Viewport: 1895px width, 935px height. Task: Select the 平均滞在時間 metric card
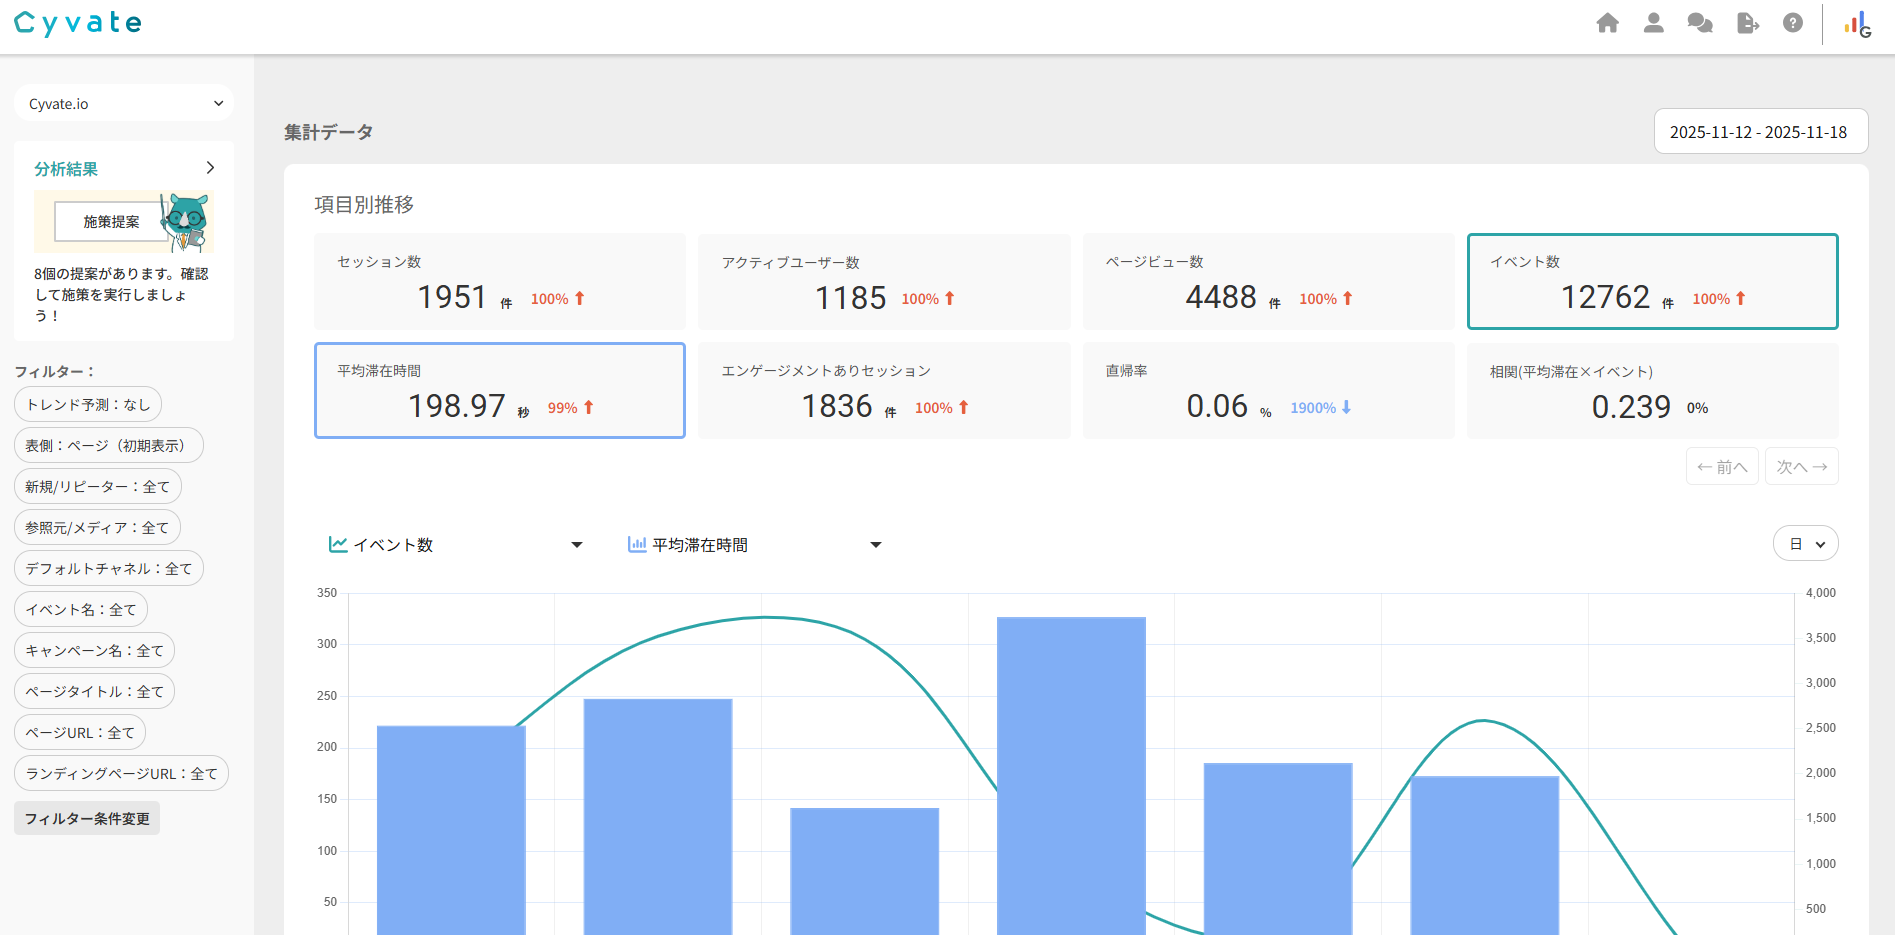[500, 390]
